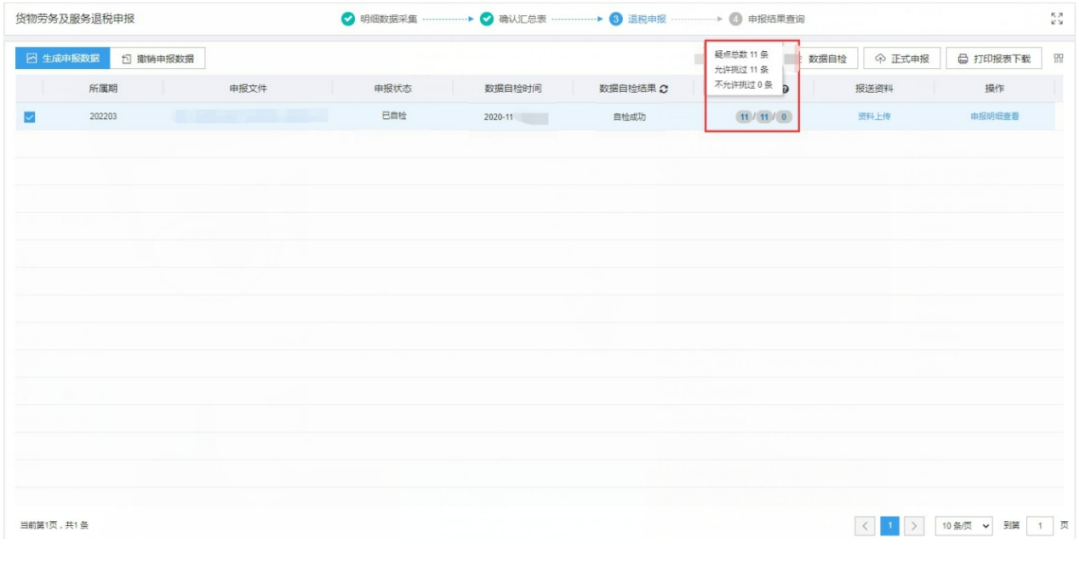
Task: Click the zero count badge in doubt column
Action: 784,117
